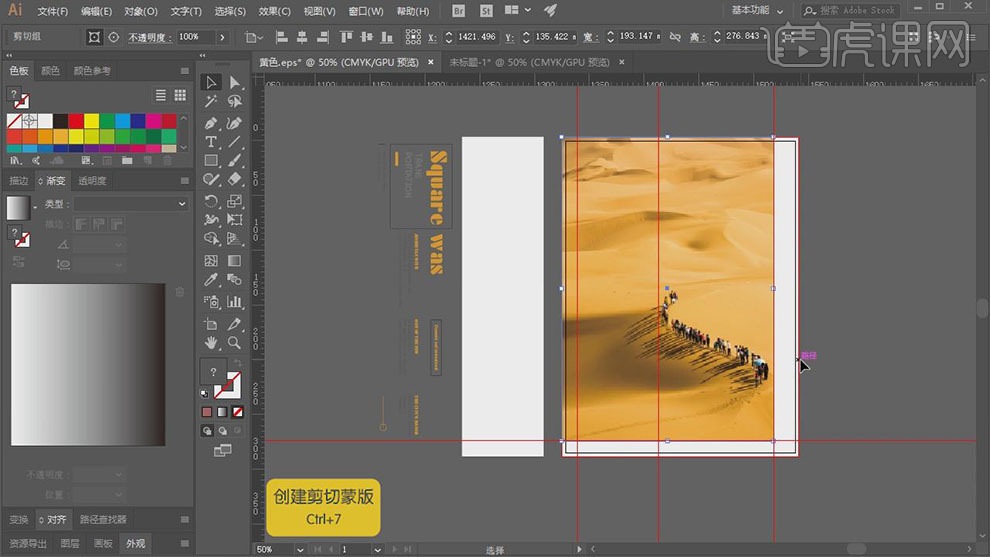Toggle constrain width and height proportions
990x557 pixels.
pos(674,37)
